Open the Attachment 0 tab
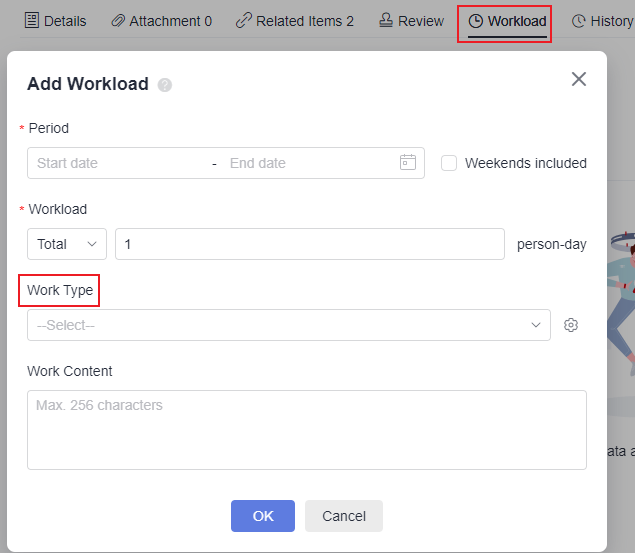 pyautogui.click(x=161, y=21)
